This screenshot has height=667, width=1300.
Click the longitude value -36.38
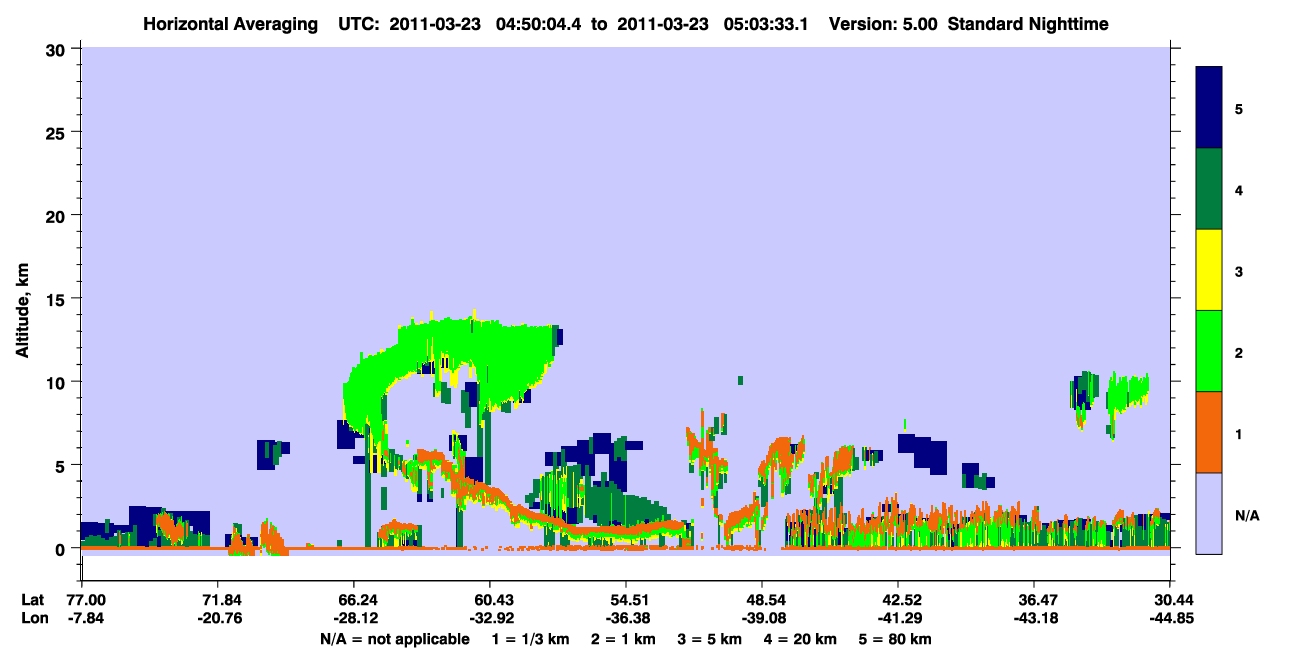pos(626,617)
